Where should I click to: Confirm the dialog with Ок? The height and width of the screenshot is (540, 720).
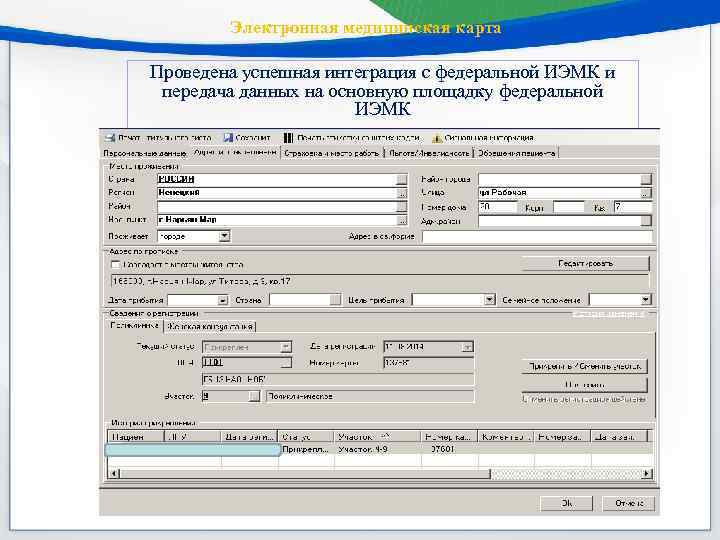pos(567,503)
